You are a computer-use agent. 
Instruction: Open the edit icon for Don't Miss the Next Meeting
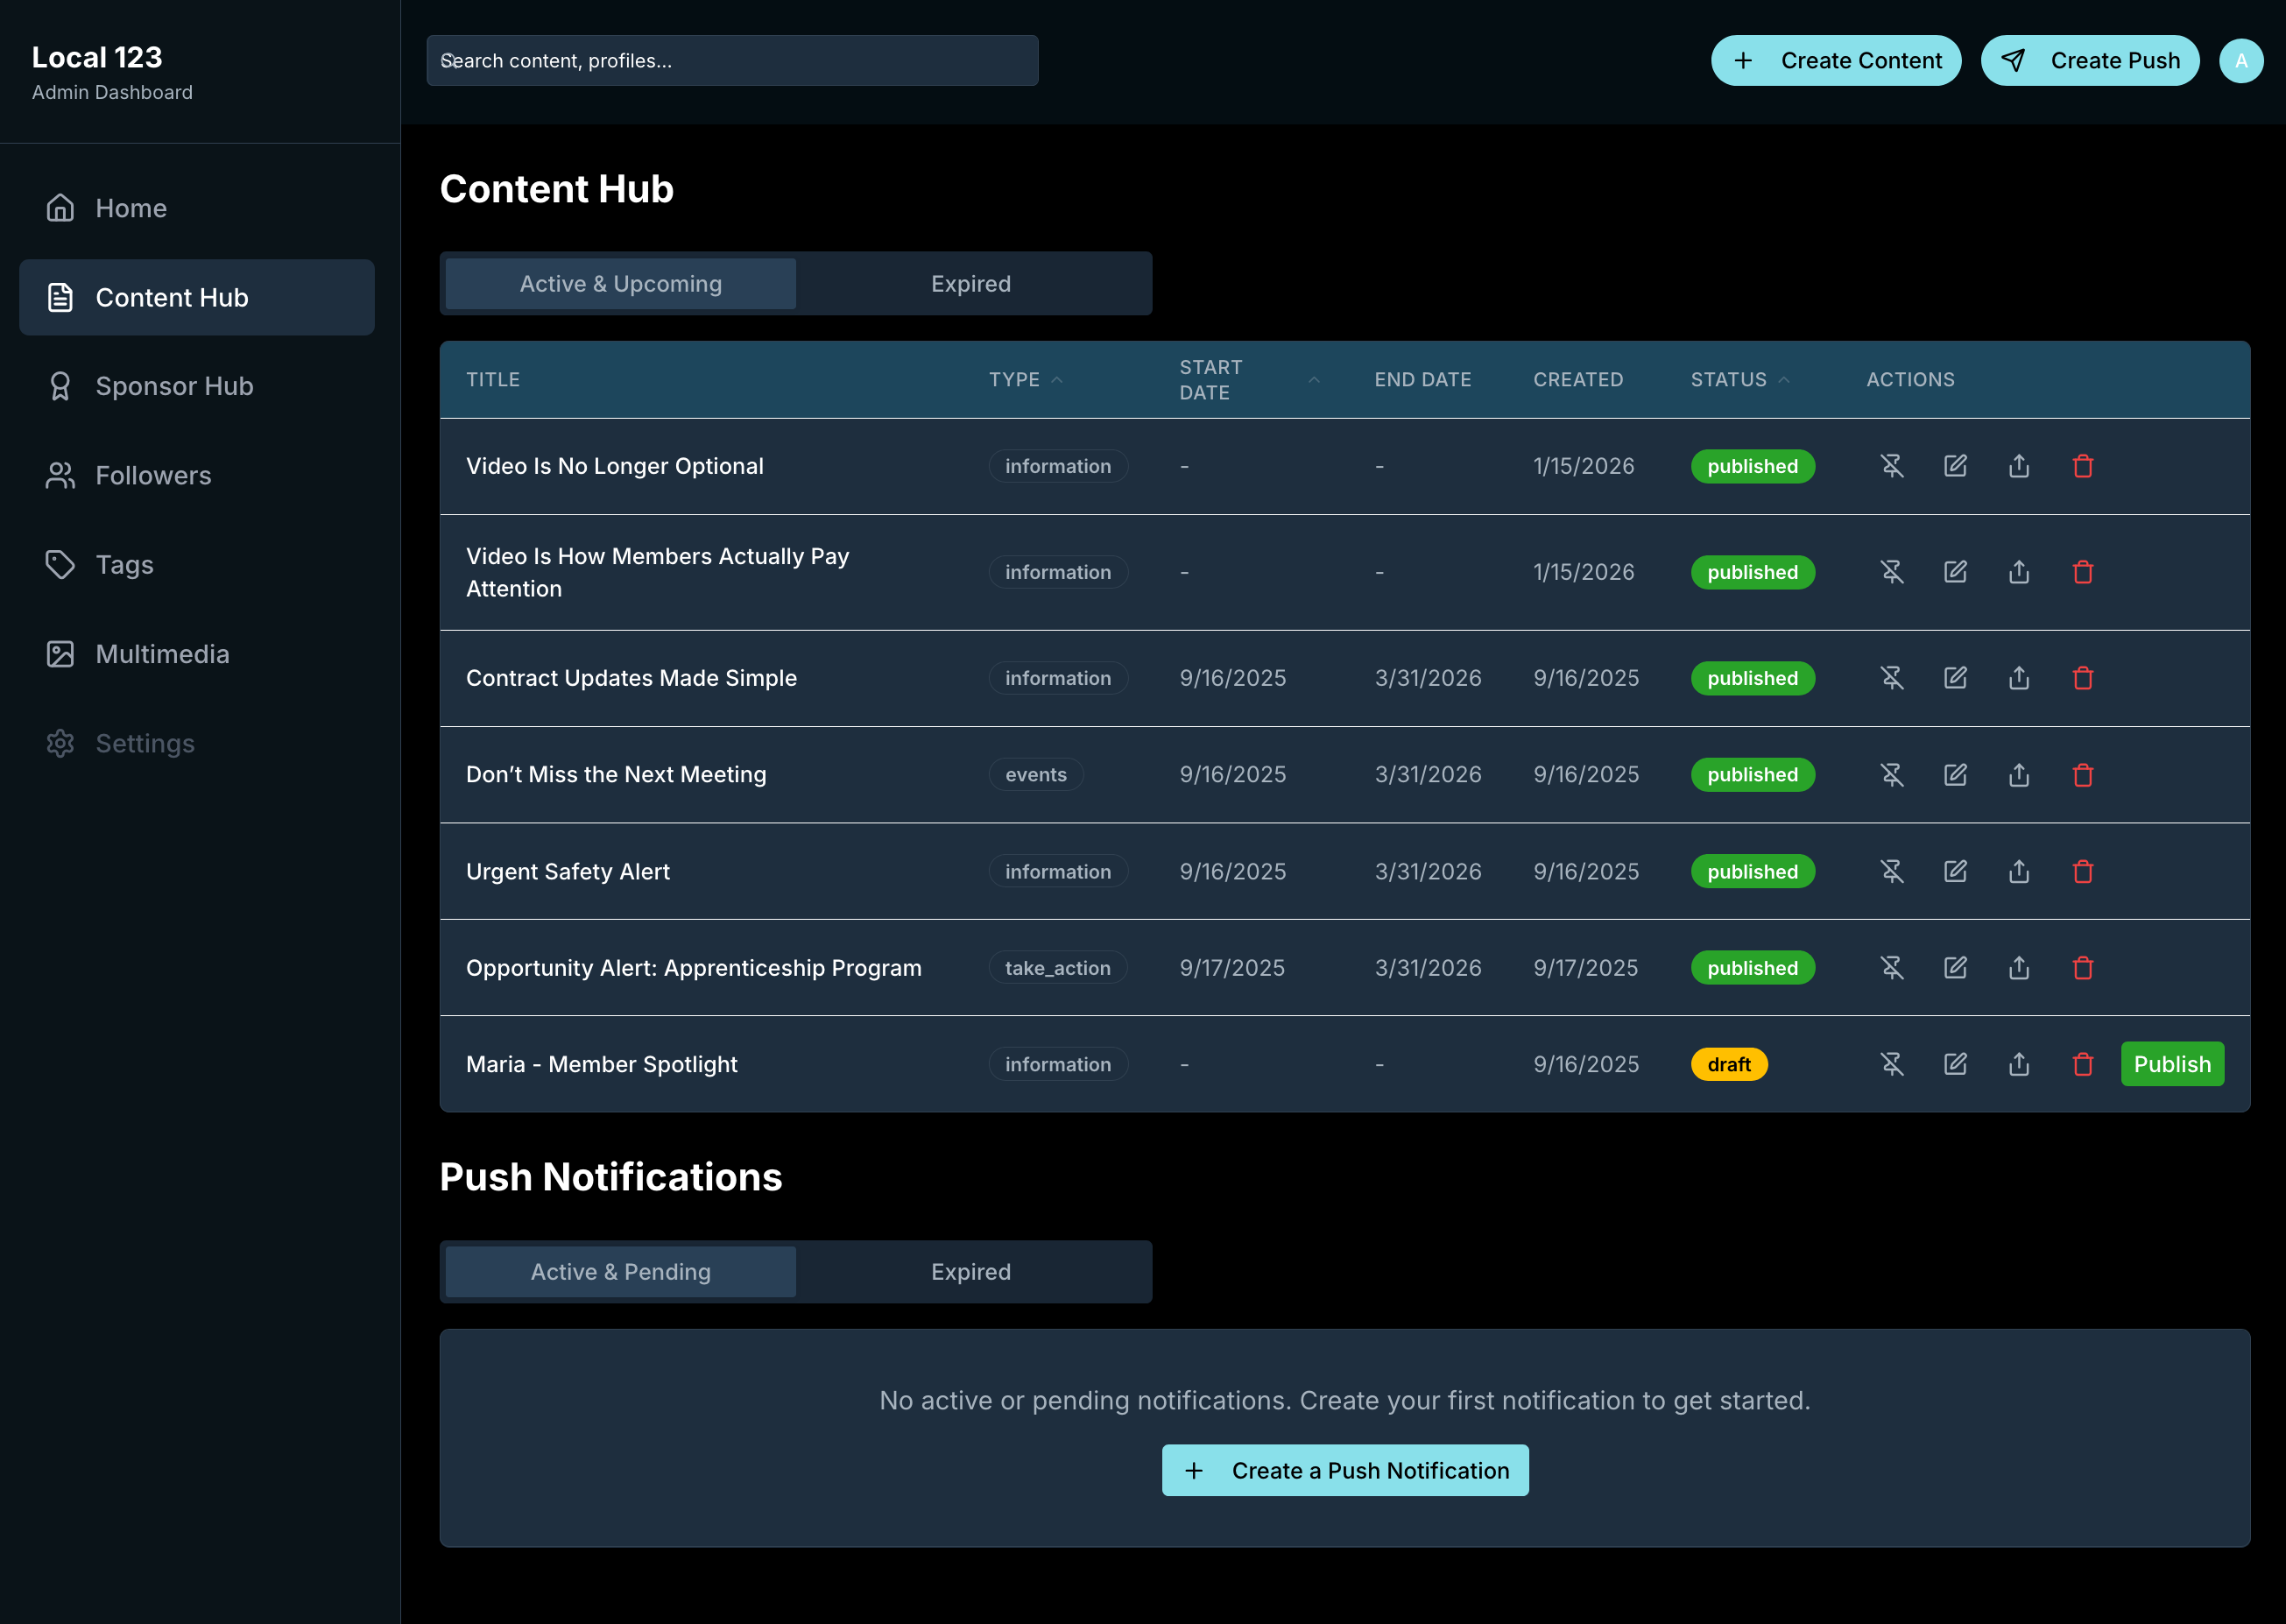(x=1956, y=774)
